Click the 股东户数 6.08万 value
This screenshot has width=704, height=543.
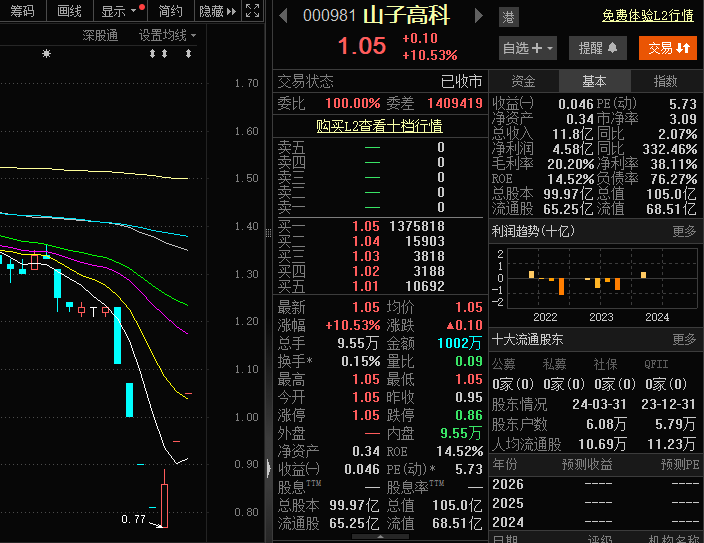(x=606, y=424)
